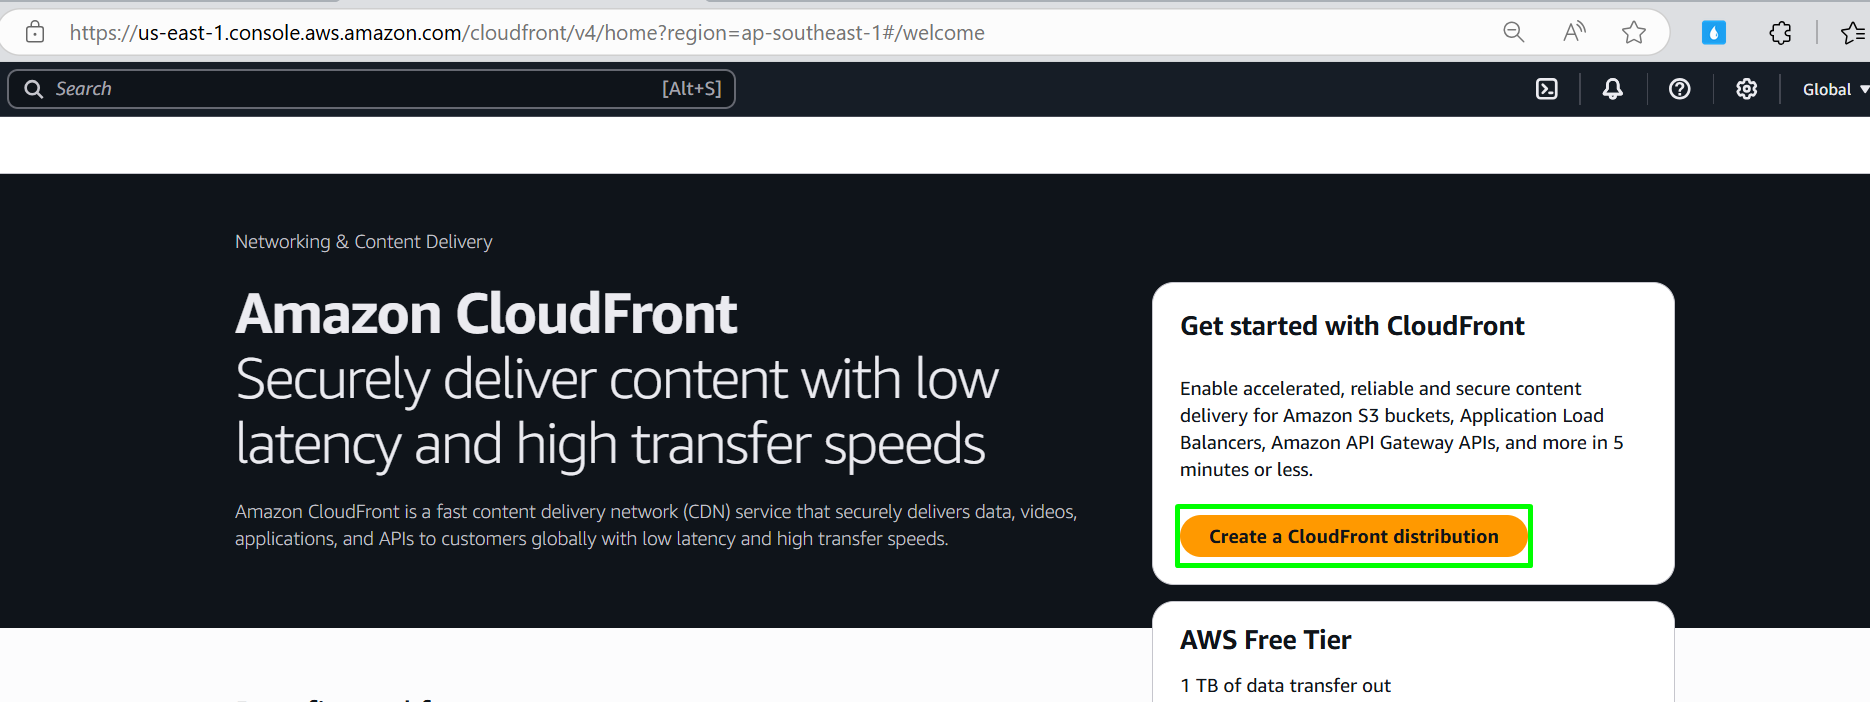Activate the Read aloud icon
Screen dimensions: 1870x702
point(1574,32)
